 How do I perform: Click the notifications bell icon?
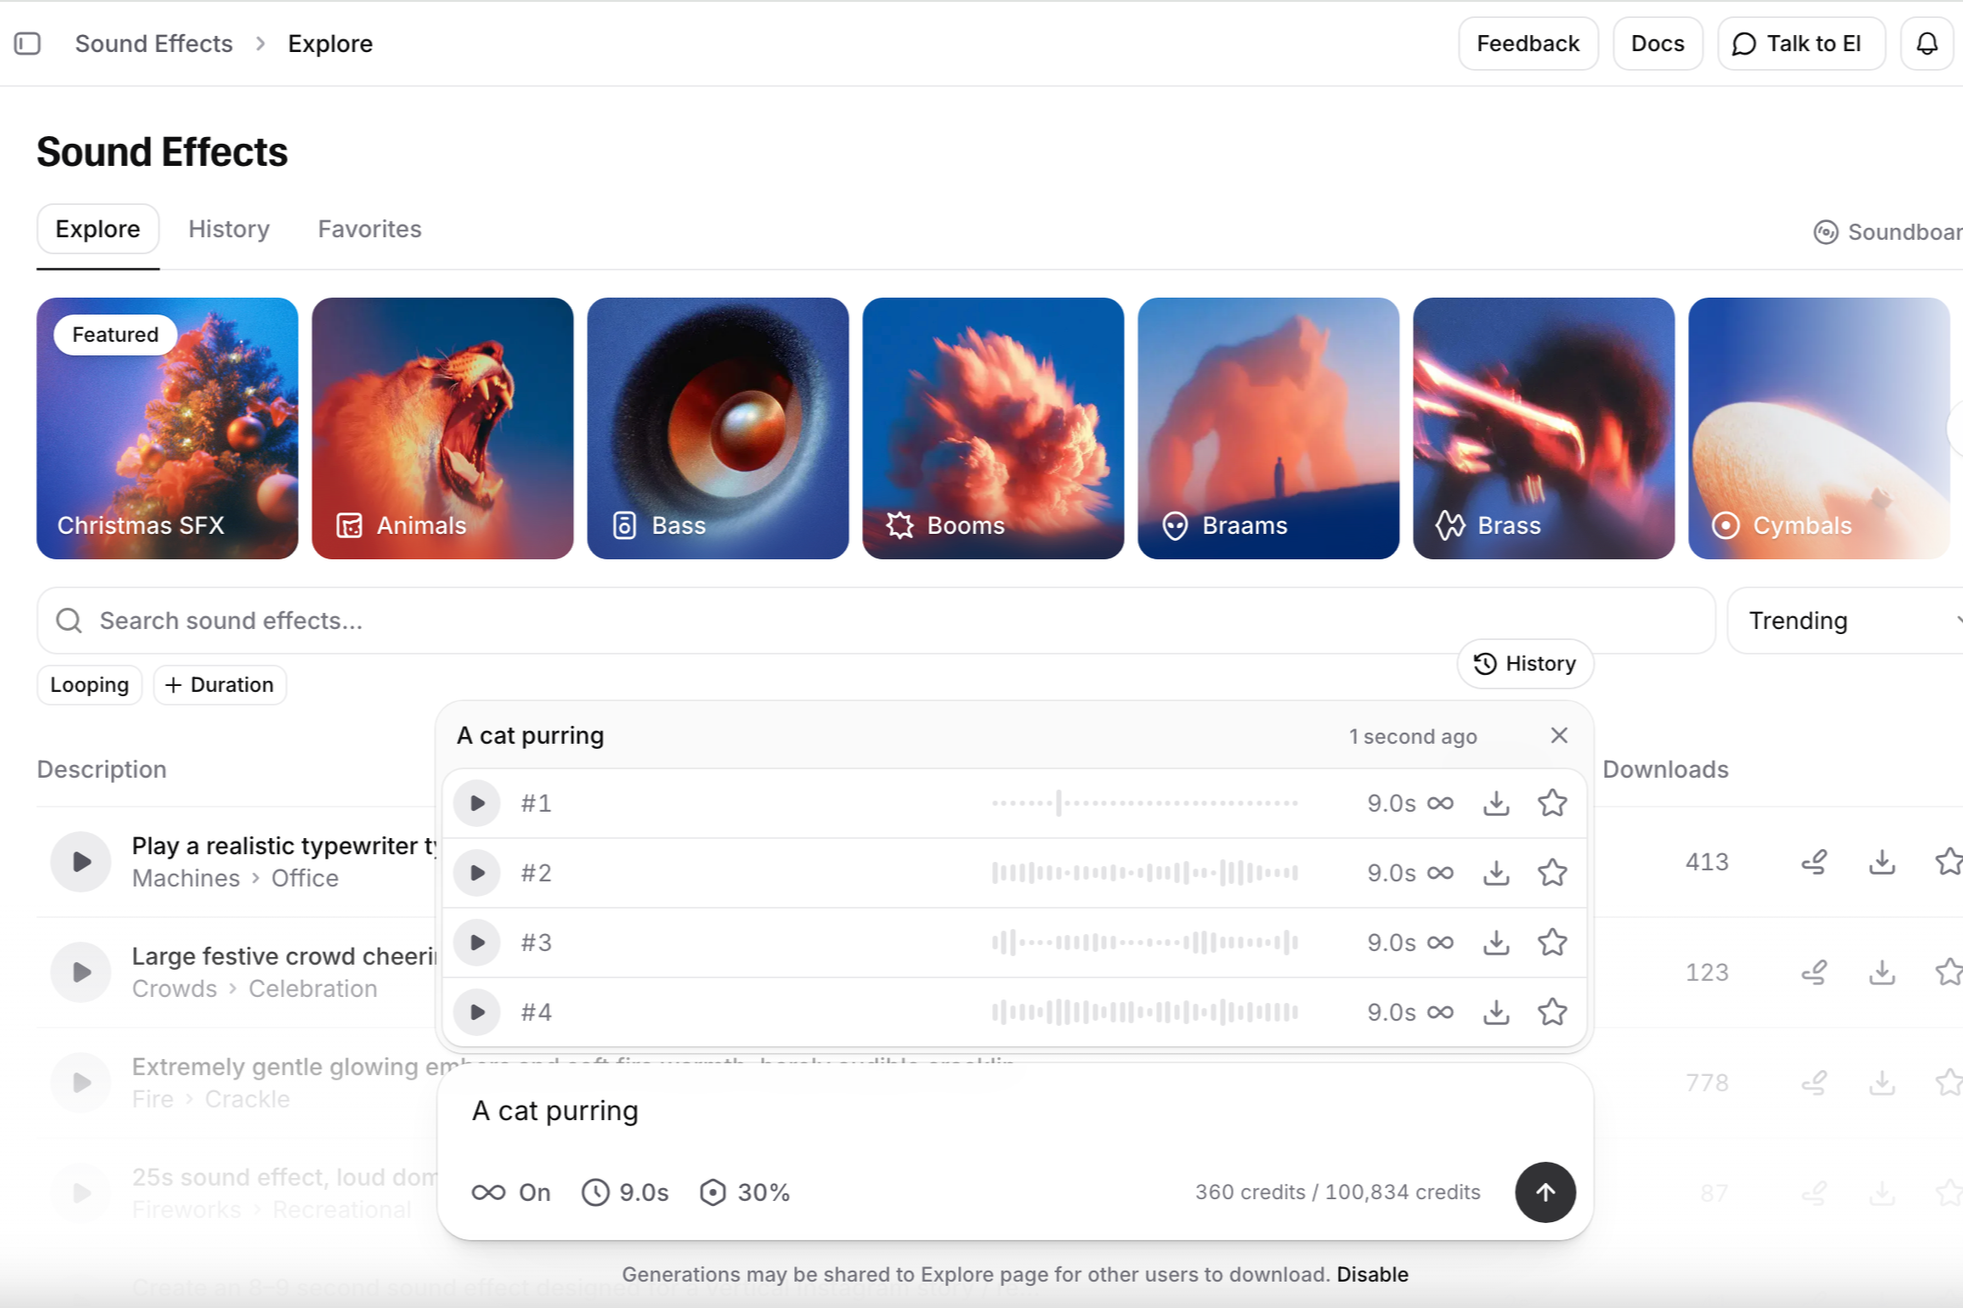[1926, 44]
